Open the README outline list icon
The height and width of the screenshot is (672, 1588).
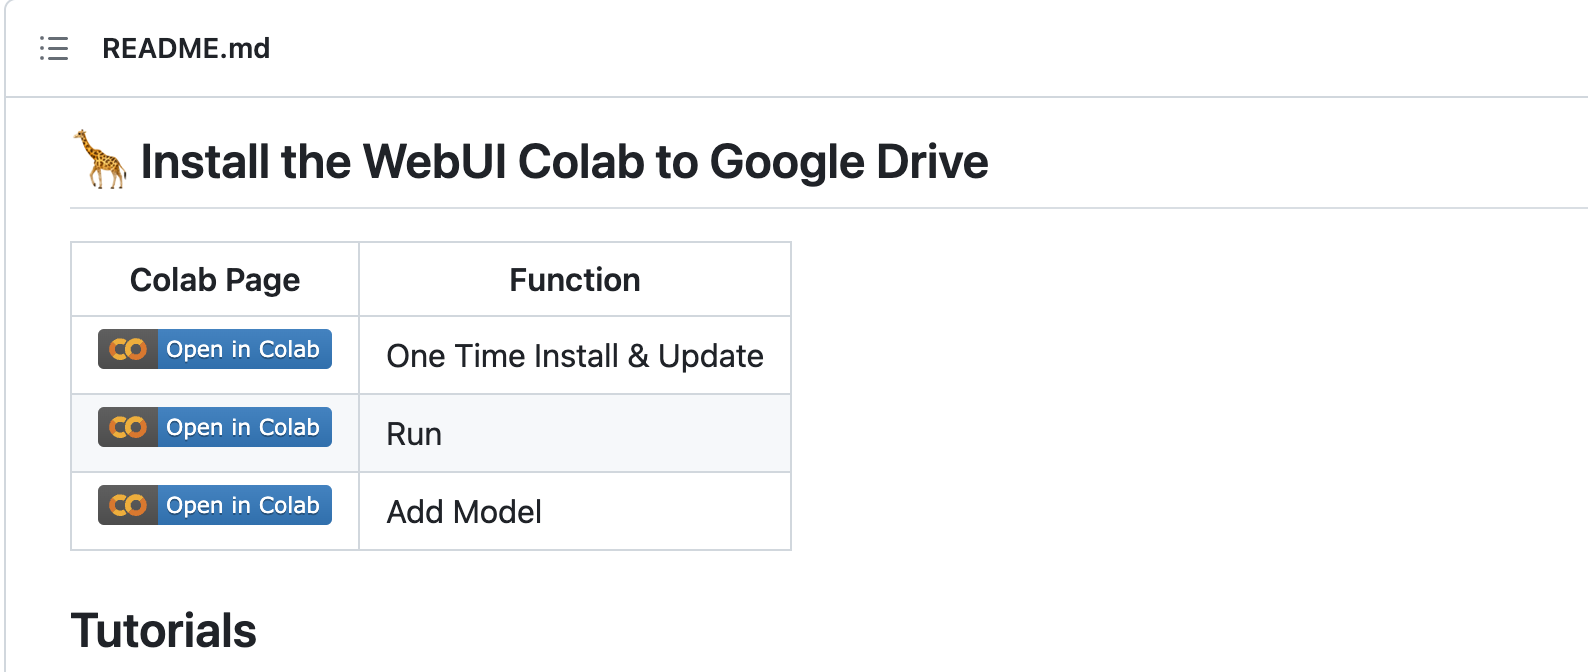54,48
